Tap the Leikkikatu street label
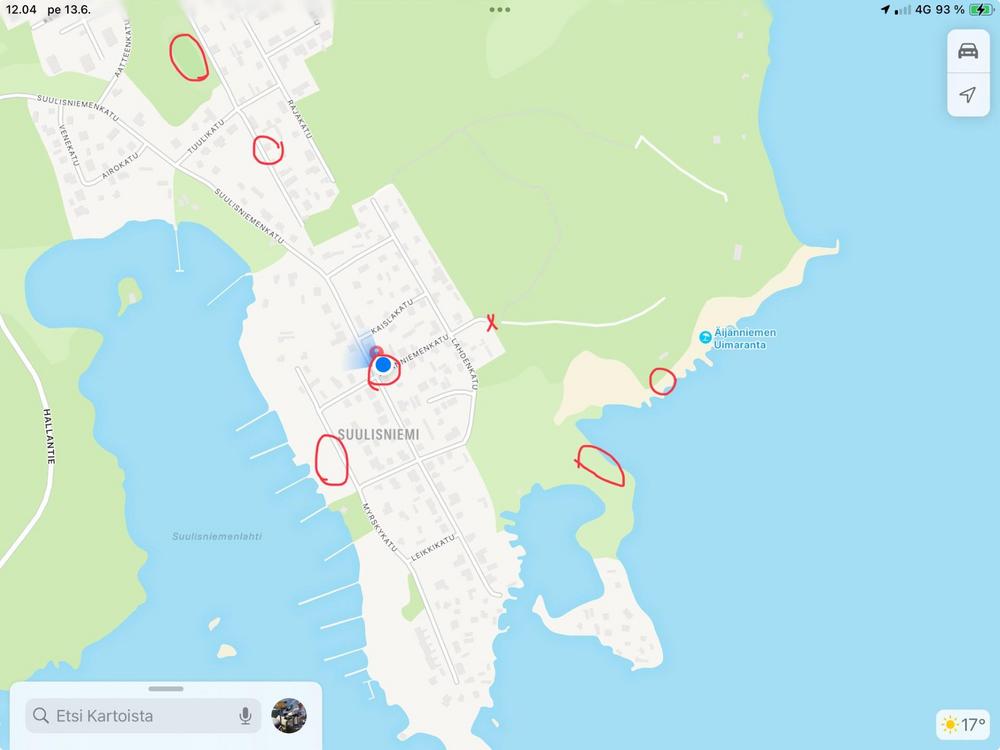The width and height of the screenshot is (1000, 750). 433,548
